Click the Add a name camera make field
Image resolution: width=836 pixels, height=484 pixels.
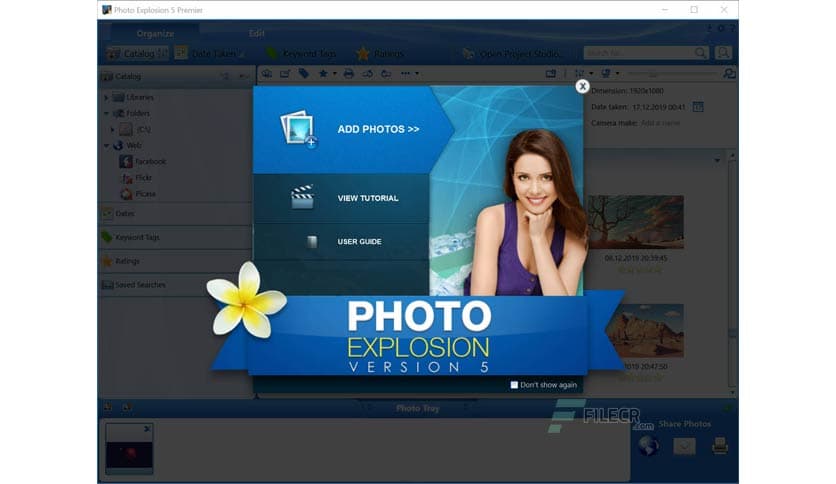tap(660, 123)
